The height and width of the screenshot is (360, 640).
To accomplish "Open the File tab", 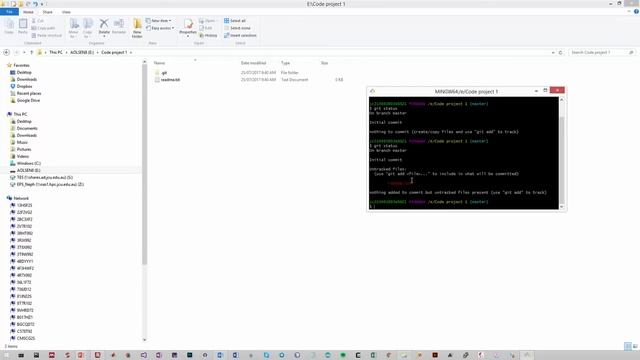I will pyautogui.click(x=9, y=12).
